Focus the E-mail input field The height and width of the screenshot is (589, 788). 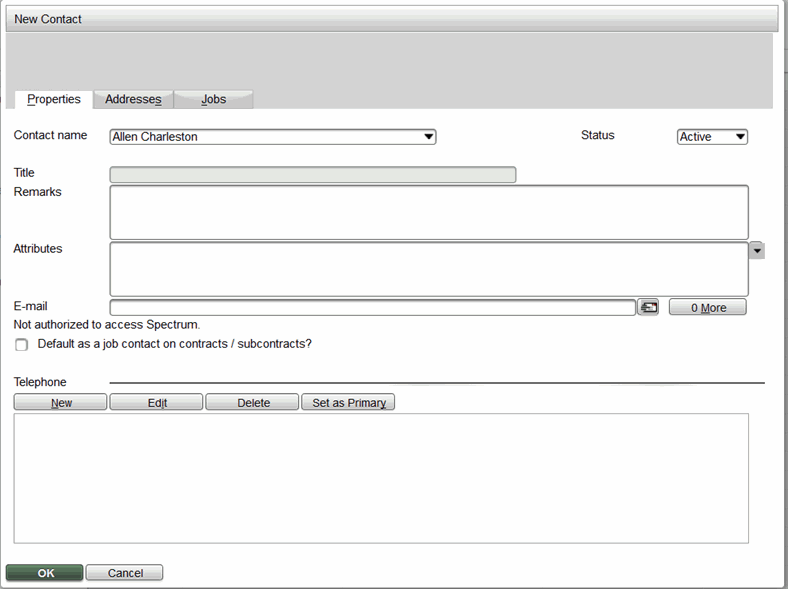coord(372,308)
